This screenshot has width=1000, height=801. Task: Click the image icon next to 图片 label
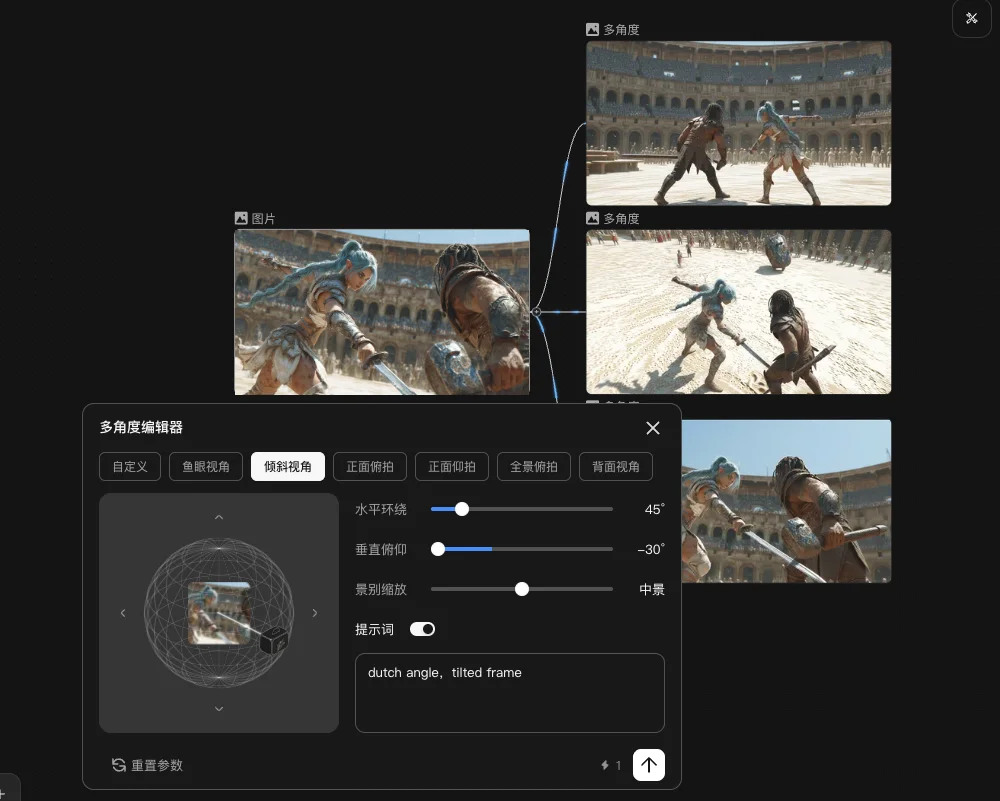239,217
